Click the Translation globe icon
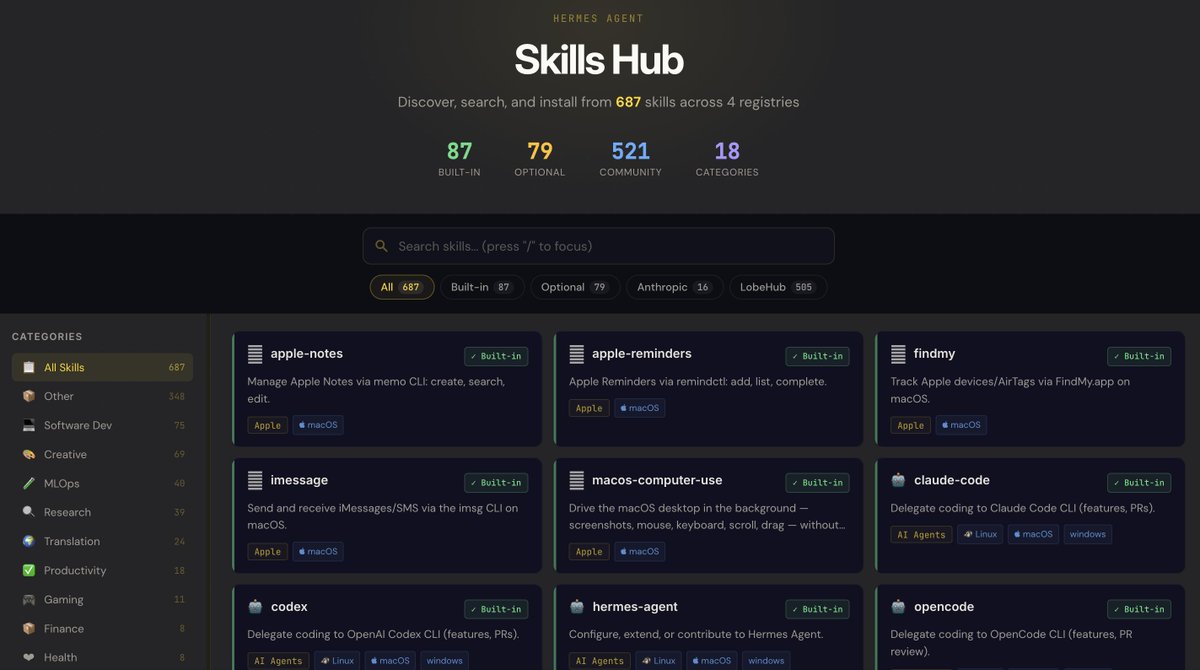This screenshot has height=670, width=1200. [x=29, y=541]
